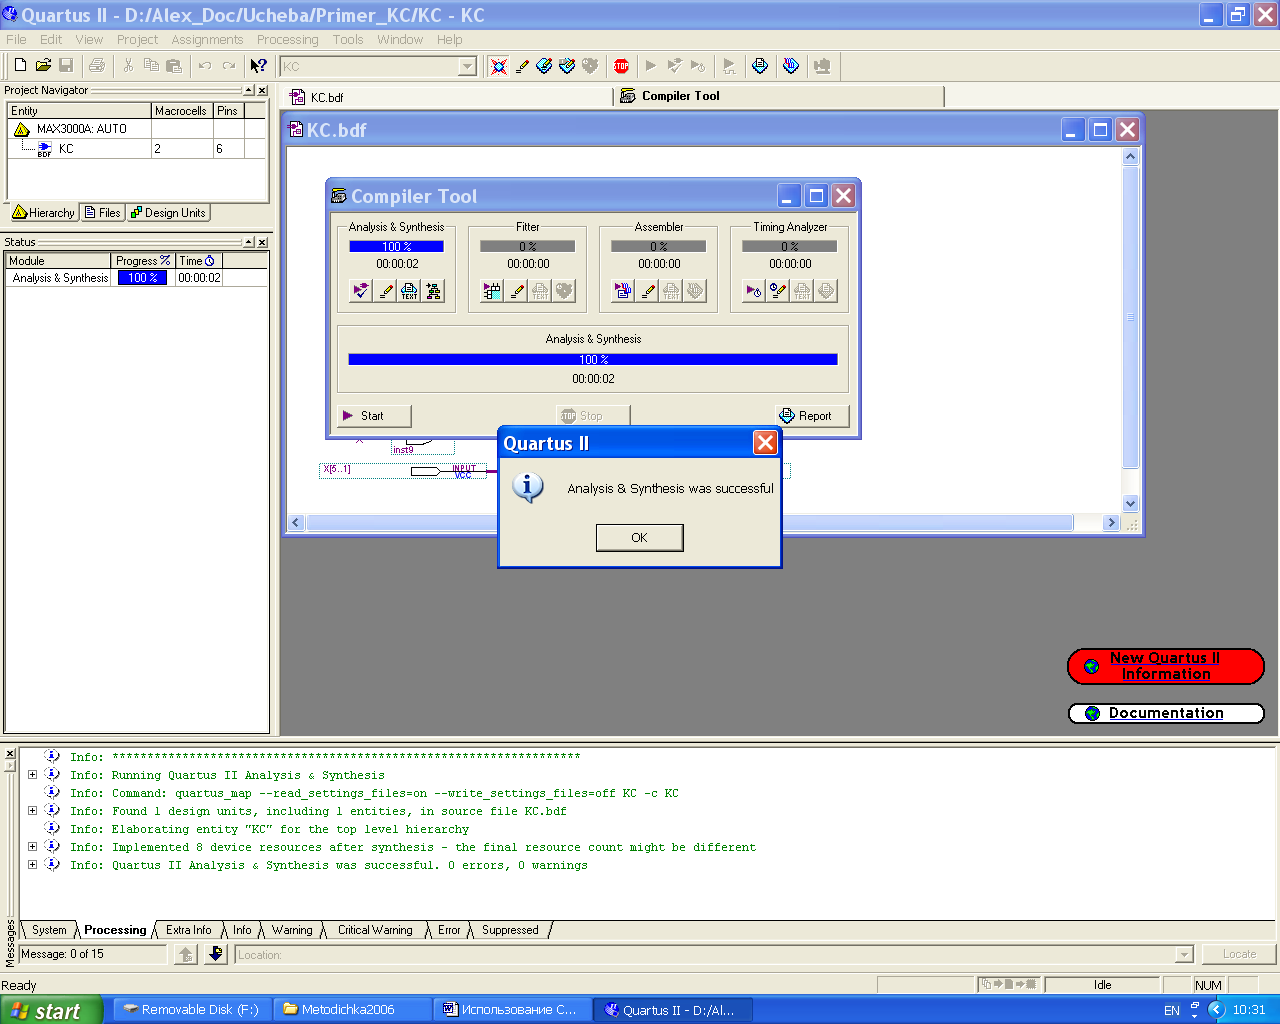Open Analysis & Synthesis settings pencil icon
Image resolution: width=1280 pixels, height=1024 pixels.
pyautogui.click(x=385, y=291)
